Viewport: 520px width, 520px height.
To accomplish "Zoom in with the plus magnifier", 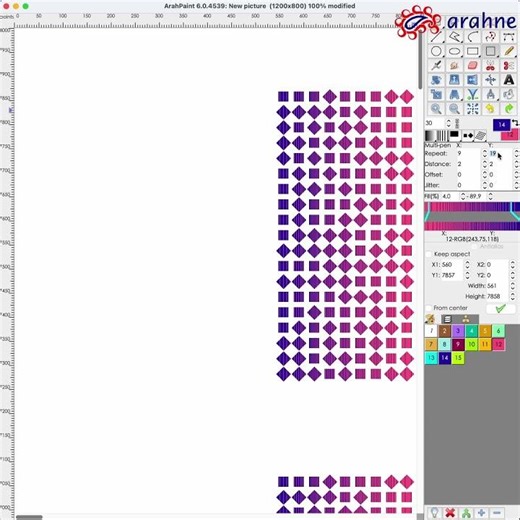I will point(436,109).
